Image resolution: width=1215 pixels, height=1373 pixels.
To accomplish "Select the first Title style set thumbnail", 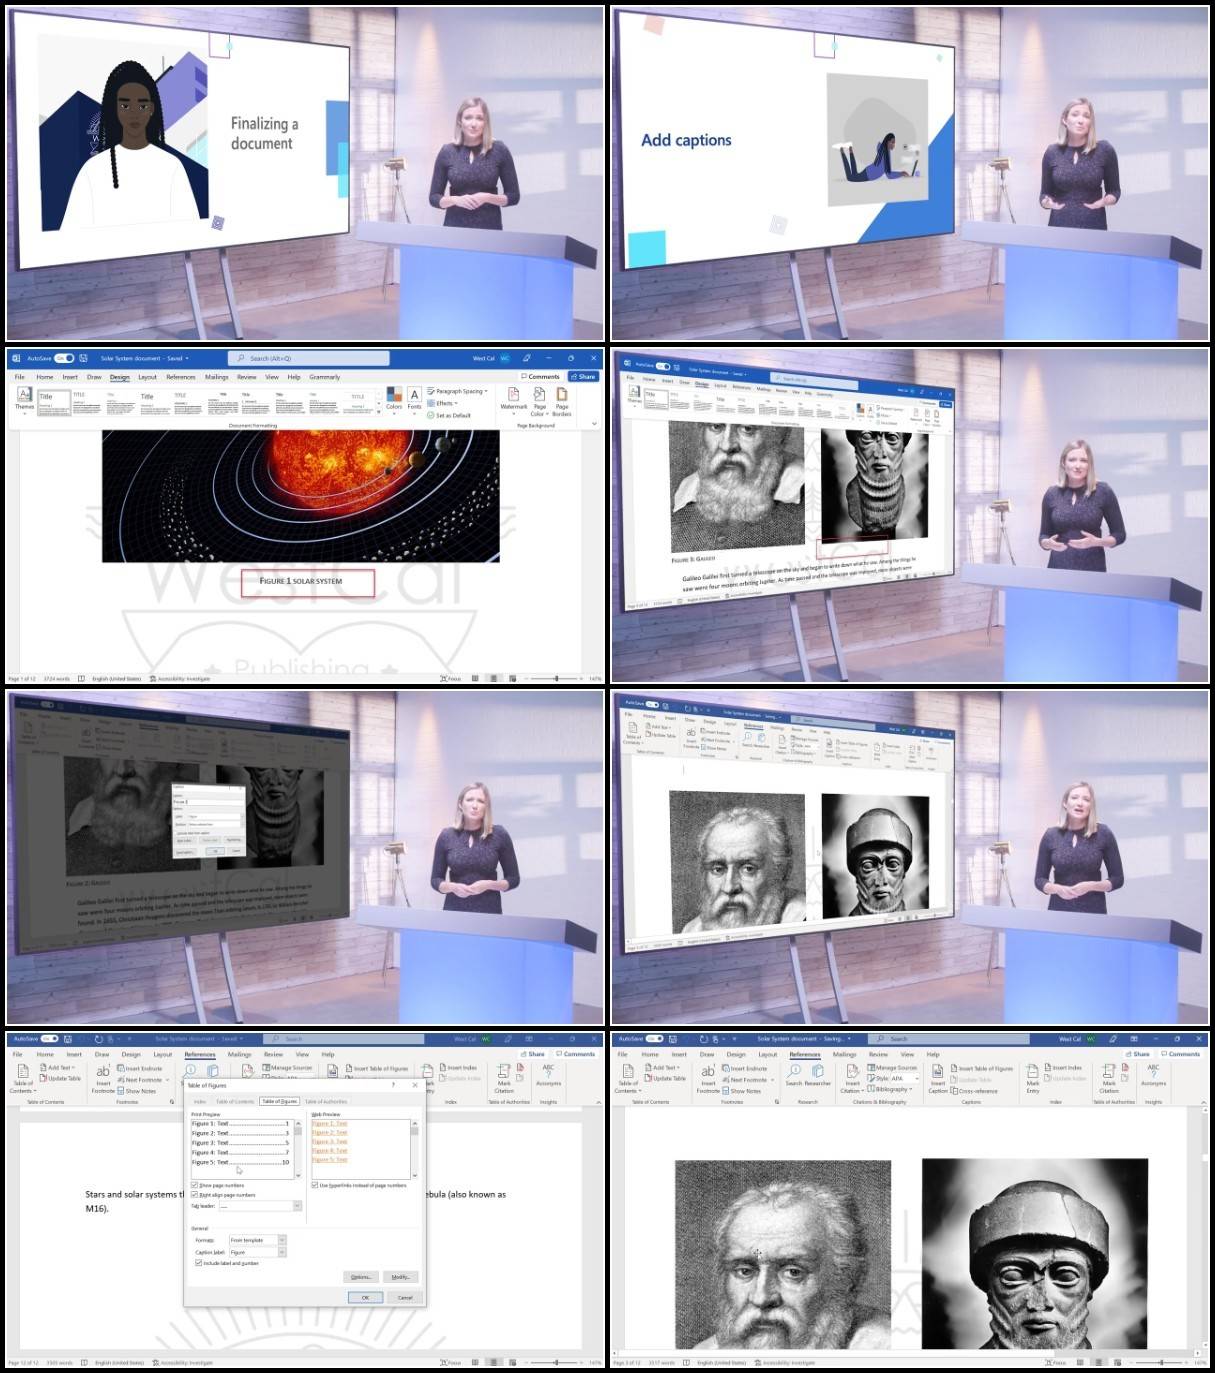I will (54, 402).
